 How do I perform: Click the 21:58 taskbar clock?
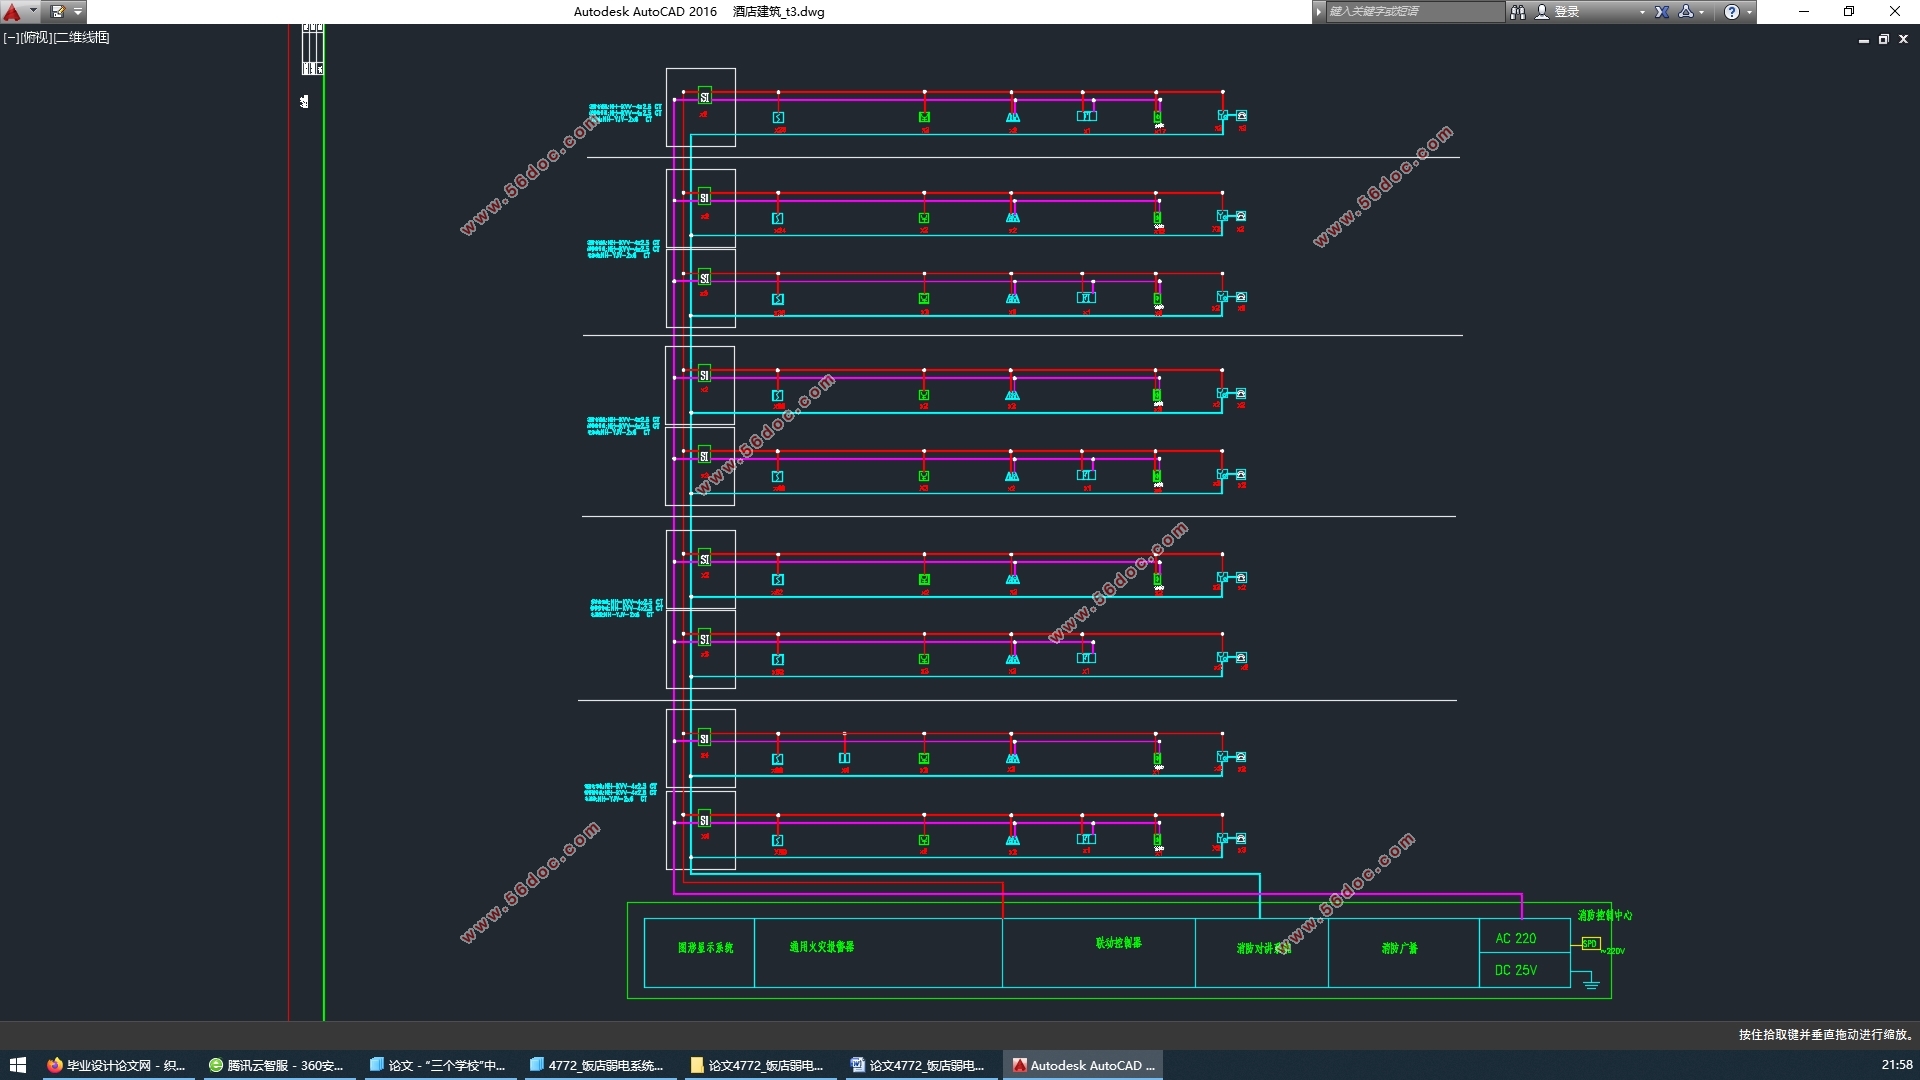[1896, 1065]
